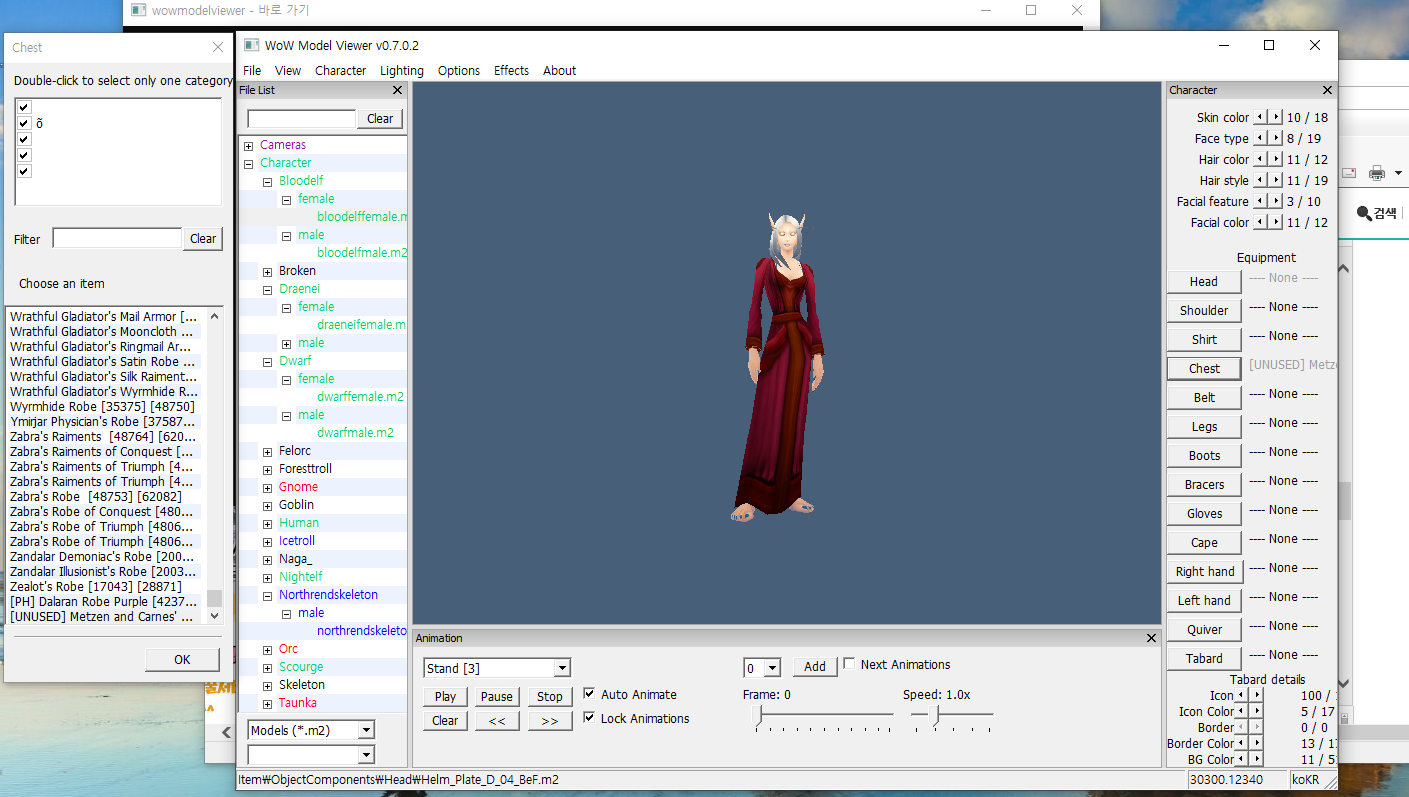Toggle the third category checkbox in Chest dialog
The image size is (1409, 797).
pos(24,139)
